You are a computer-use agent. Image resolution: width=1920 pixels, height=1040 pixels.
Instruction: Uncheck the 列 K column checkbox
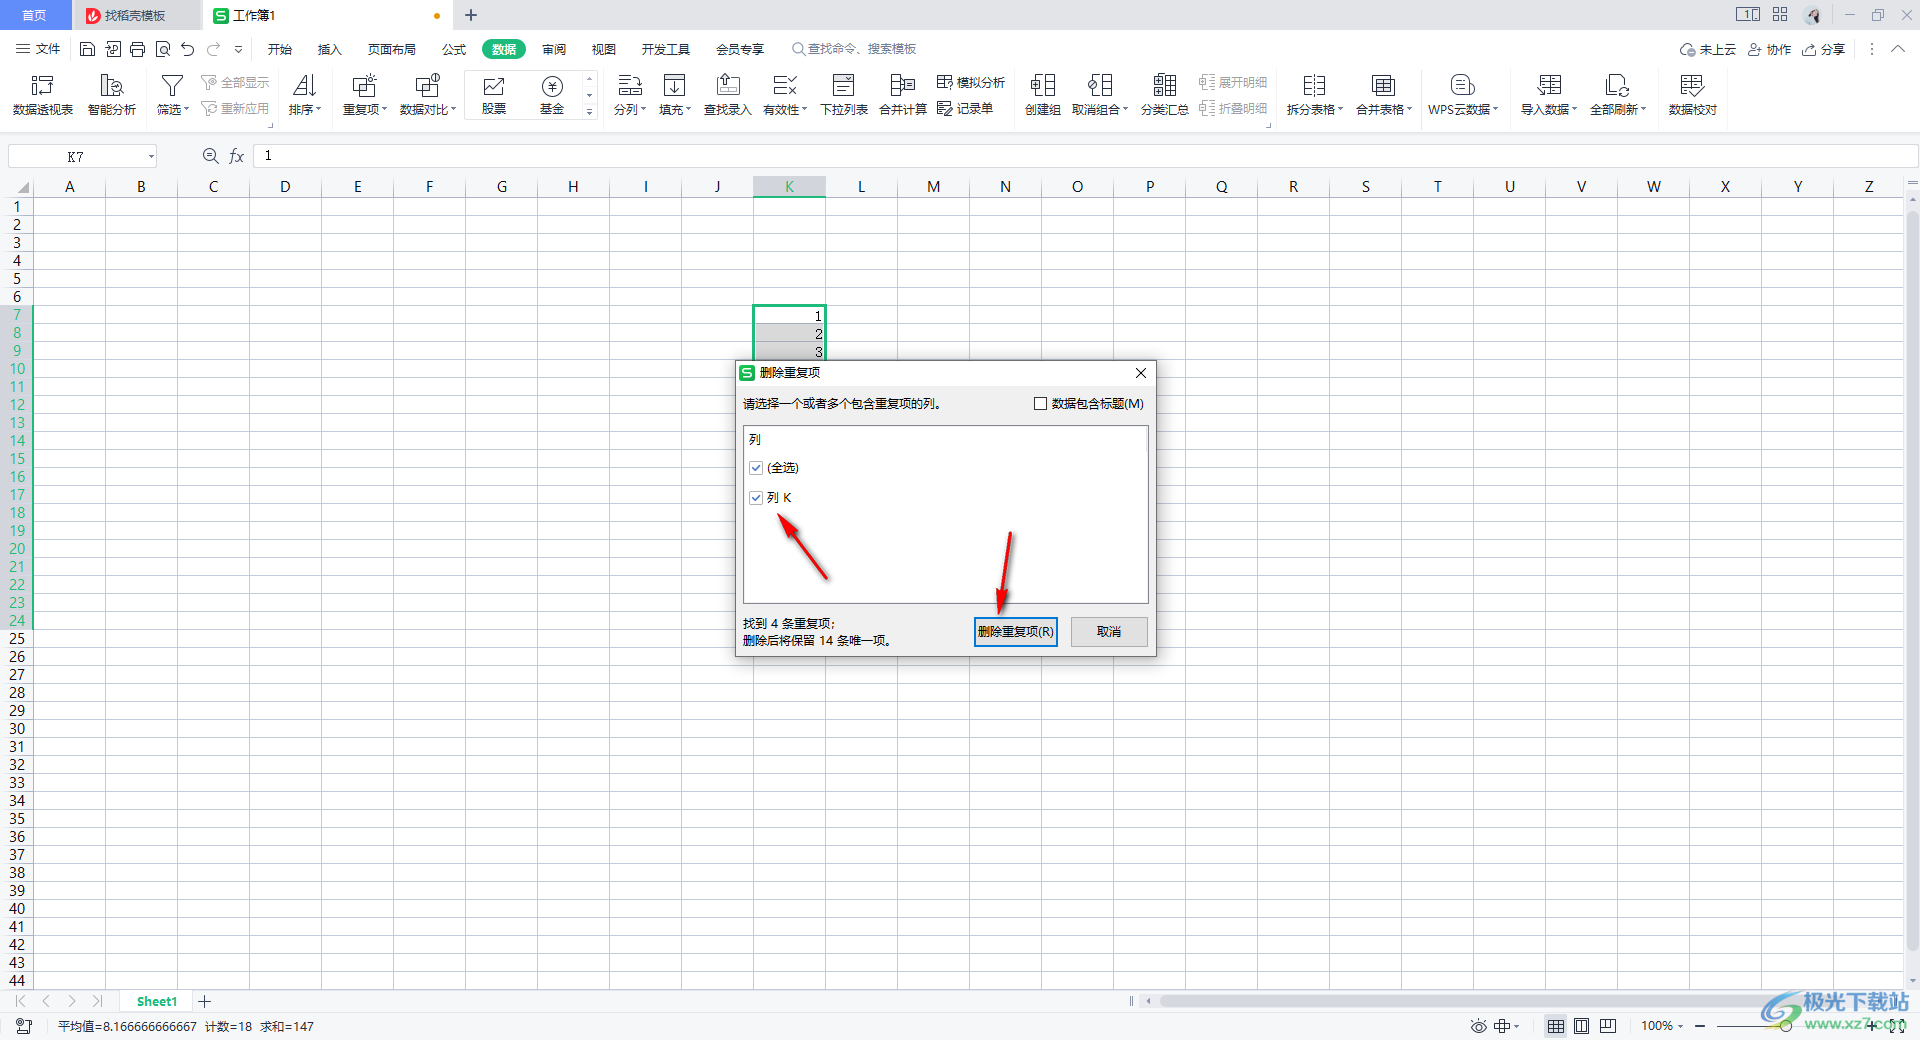tap(756, 498)
